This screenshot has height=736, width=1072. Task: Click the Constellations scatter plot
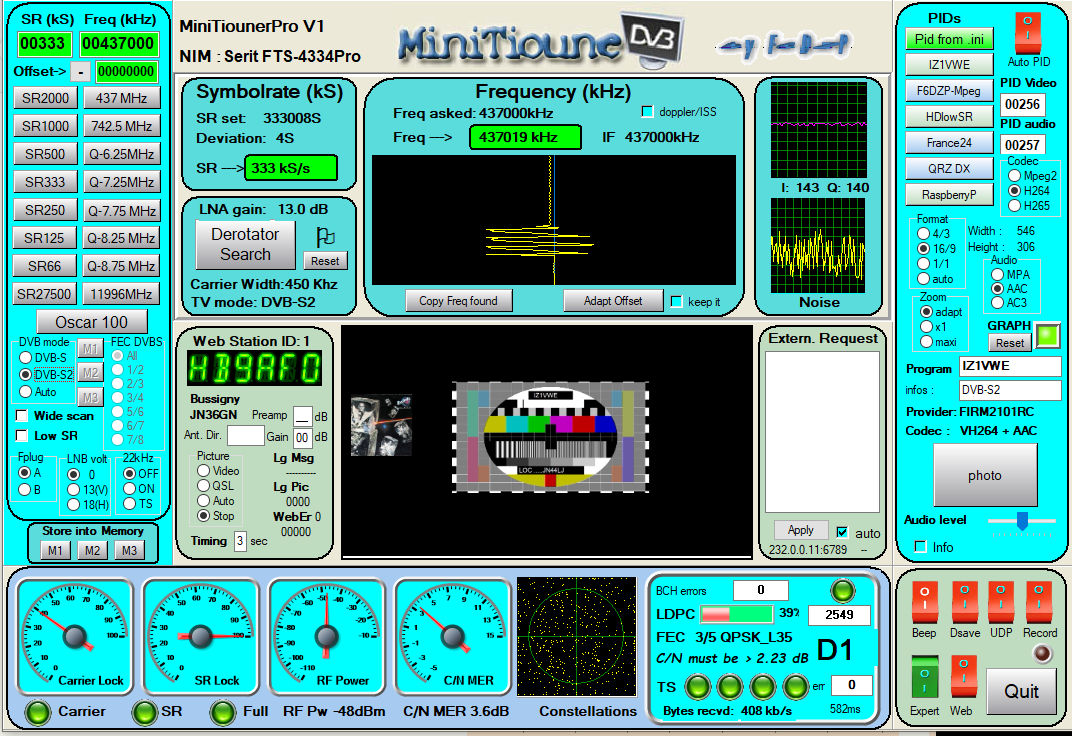point(576,637)
